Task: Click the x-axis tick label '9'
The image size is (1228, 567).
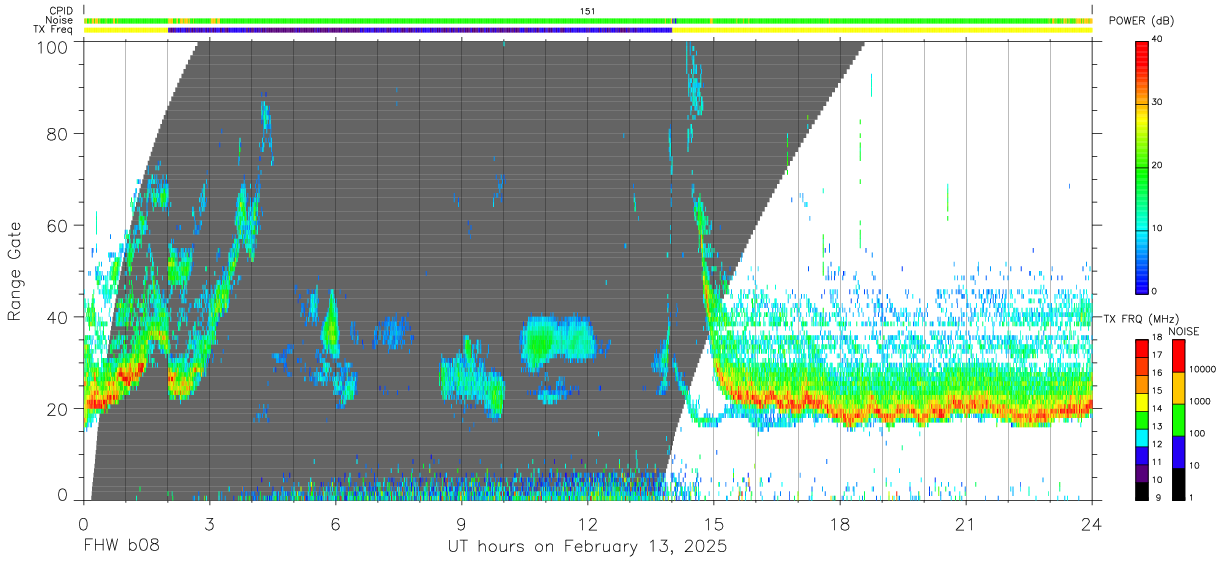Action: click(461, 523)
